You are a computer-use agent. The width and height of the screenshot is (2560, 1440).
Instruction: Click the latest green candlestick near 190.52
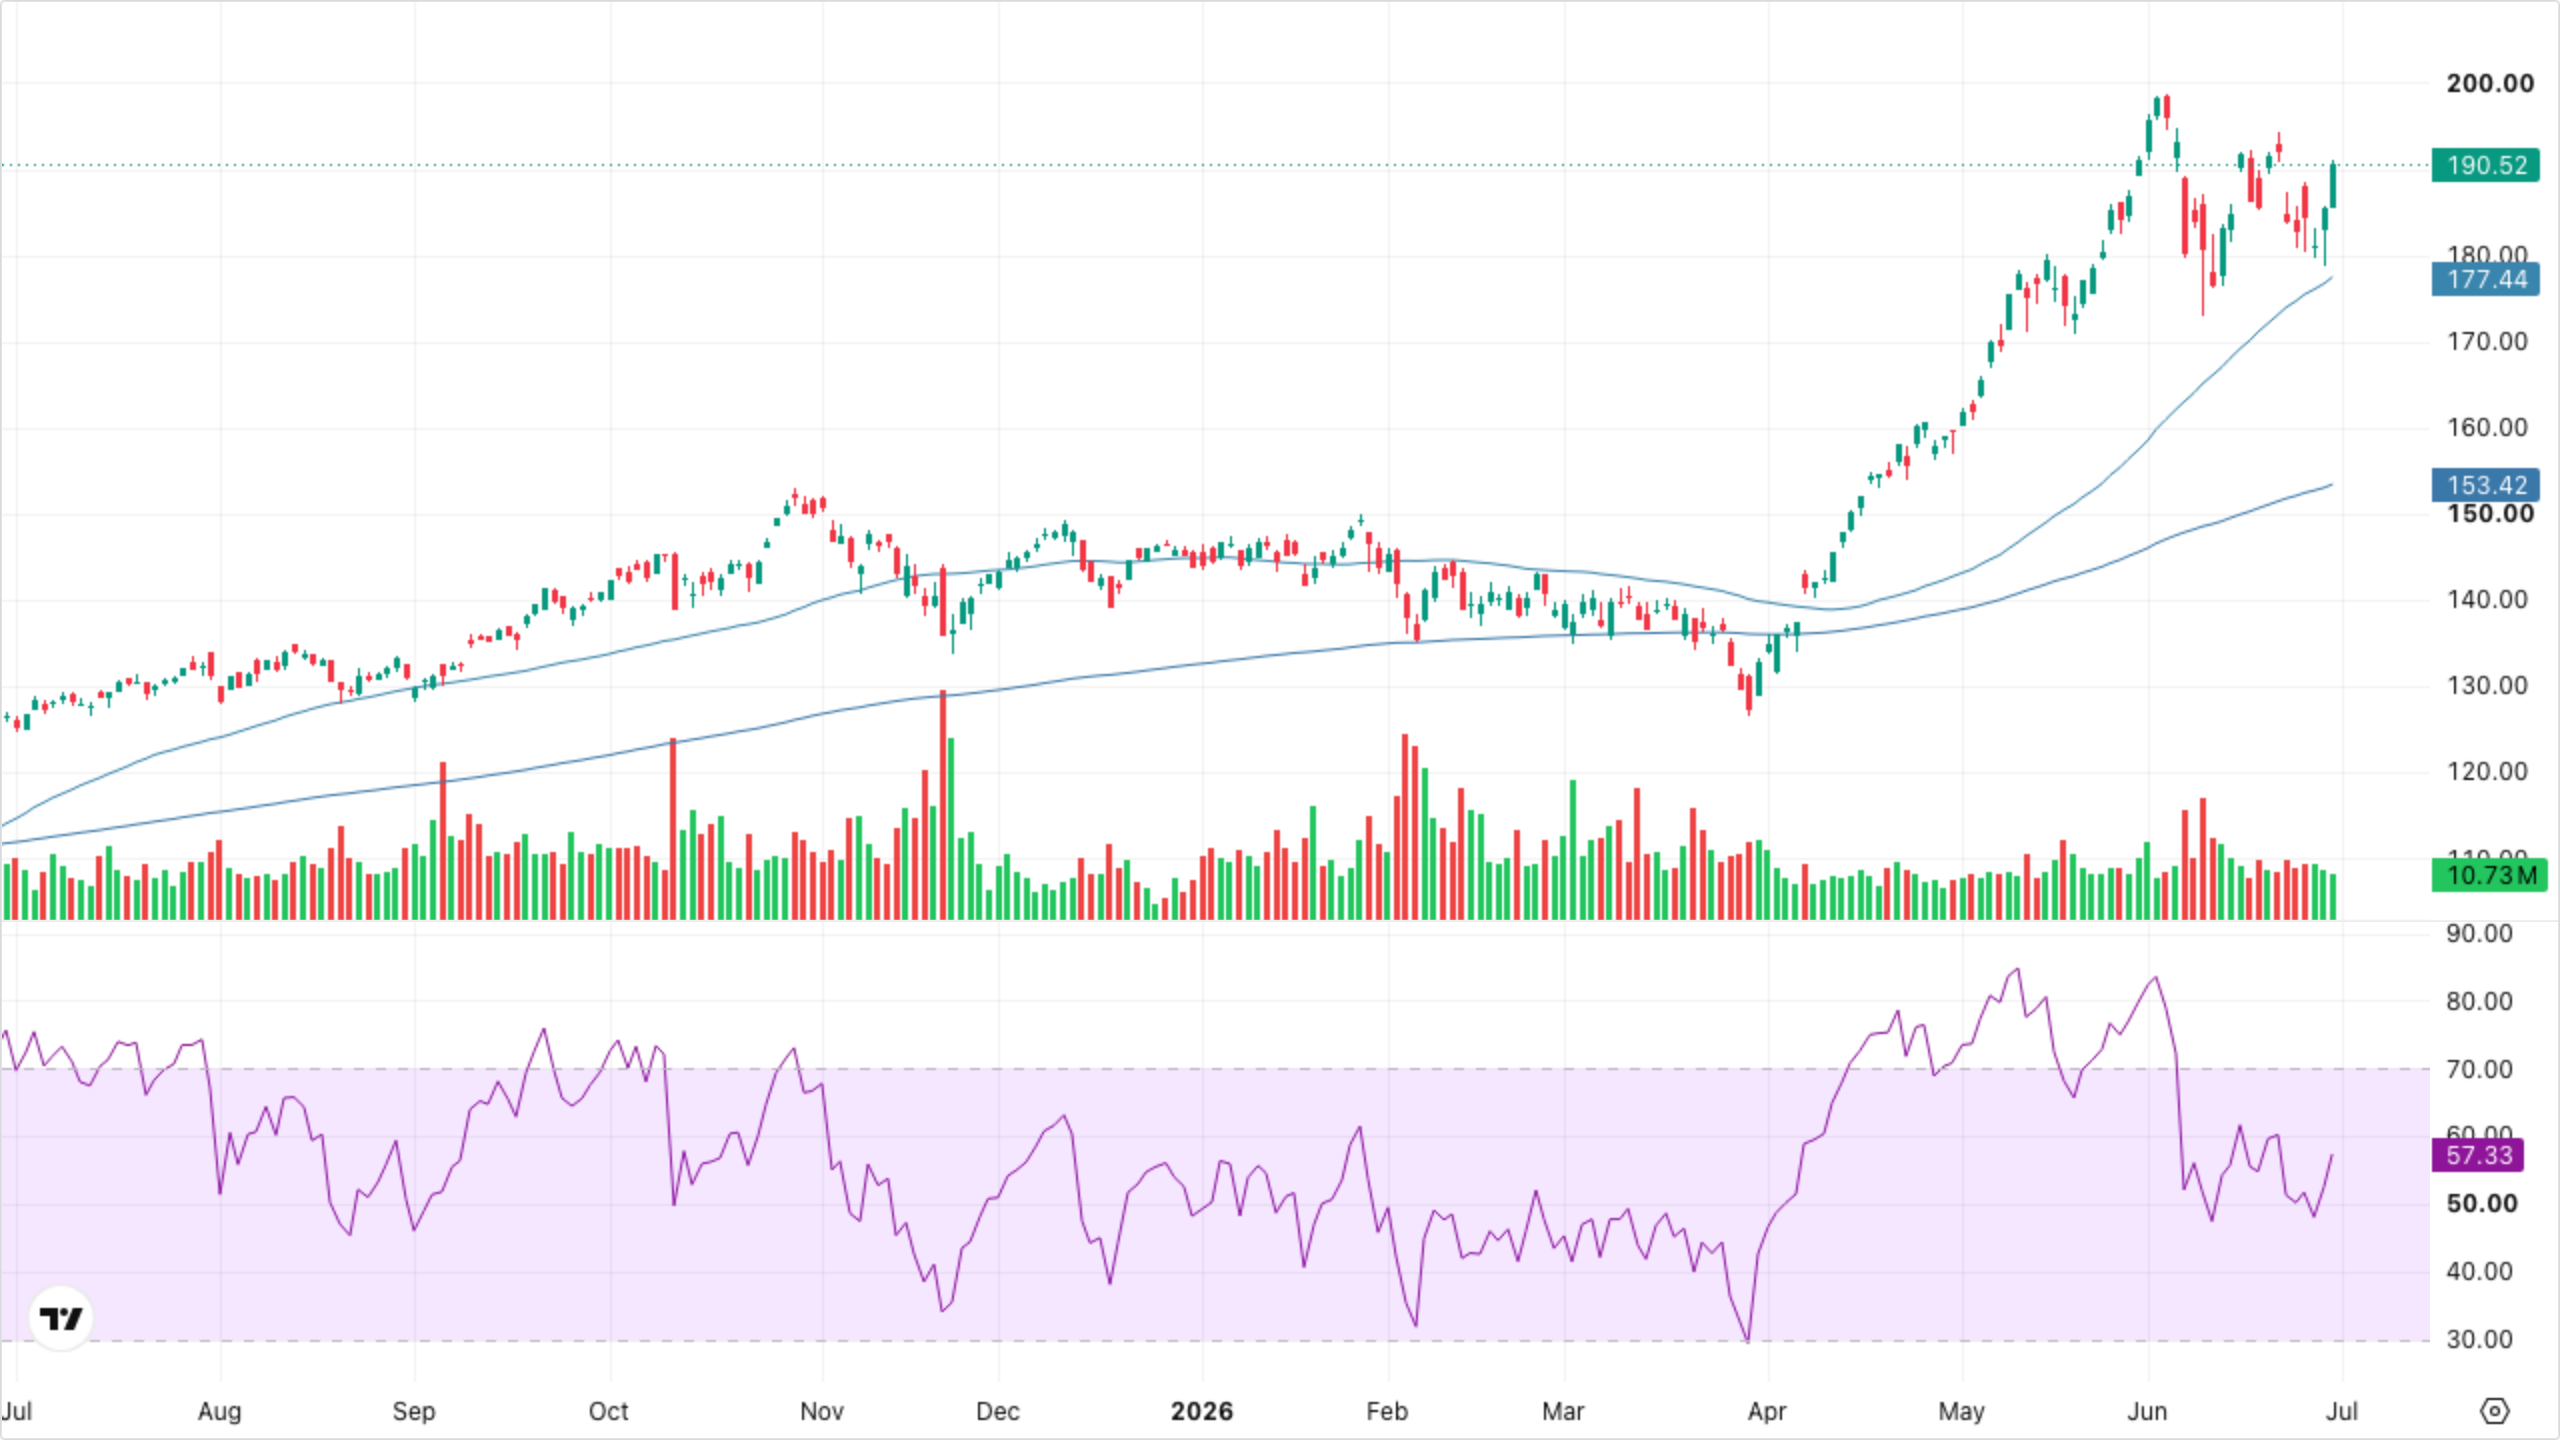click(x=2333, y=184)
